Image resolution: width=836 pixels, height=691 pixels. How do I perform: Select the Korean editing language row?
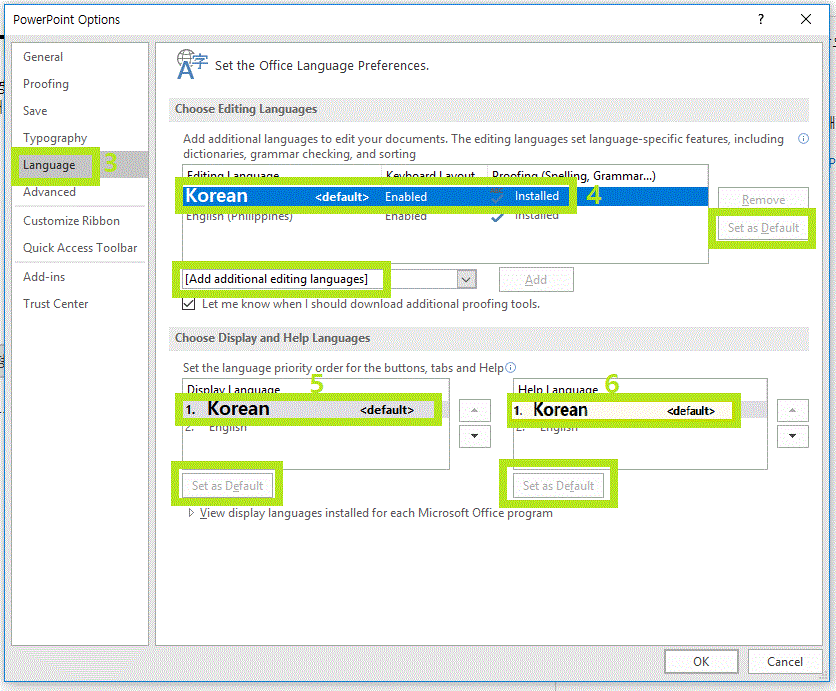pos(445,196)
